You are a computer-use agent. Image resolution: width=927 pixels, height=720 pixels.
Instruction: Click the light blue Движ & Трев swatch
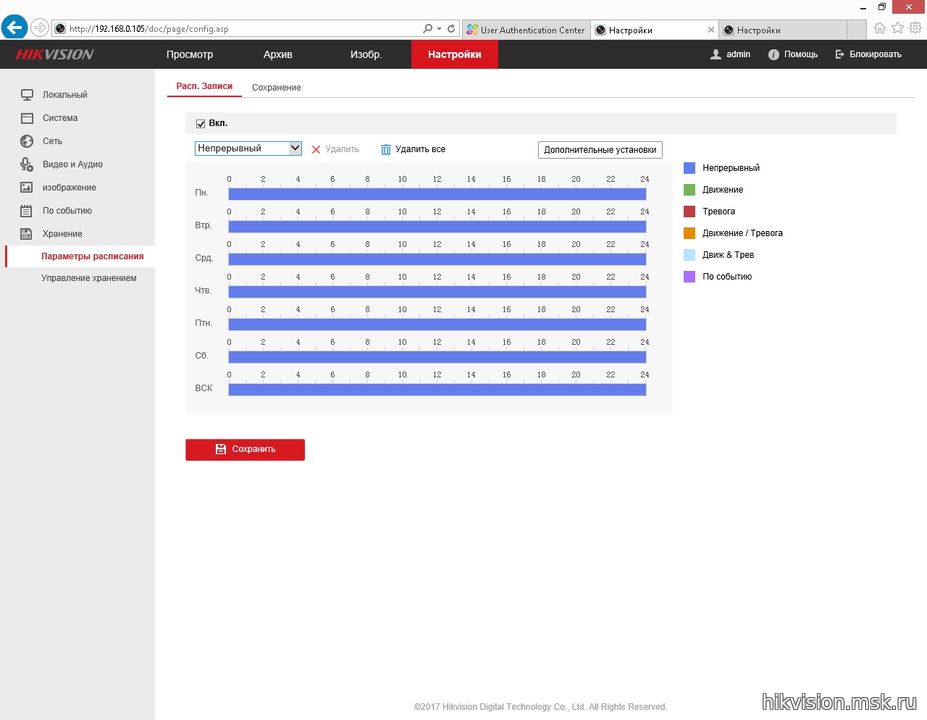[x=689, y=255]
